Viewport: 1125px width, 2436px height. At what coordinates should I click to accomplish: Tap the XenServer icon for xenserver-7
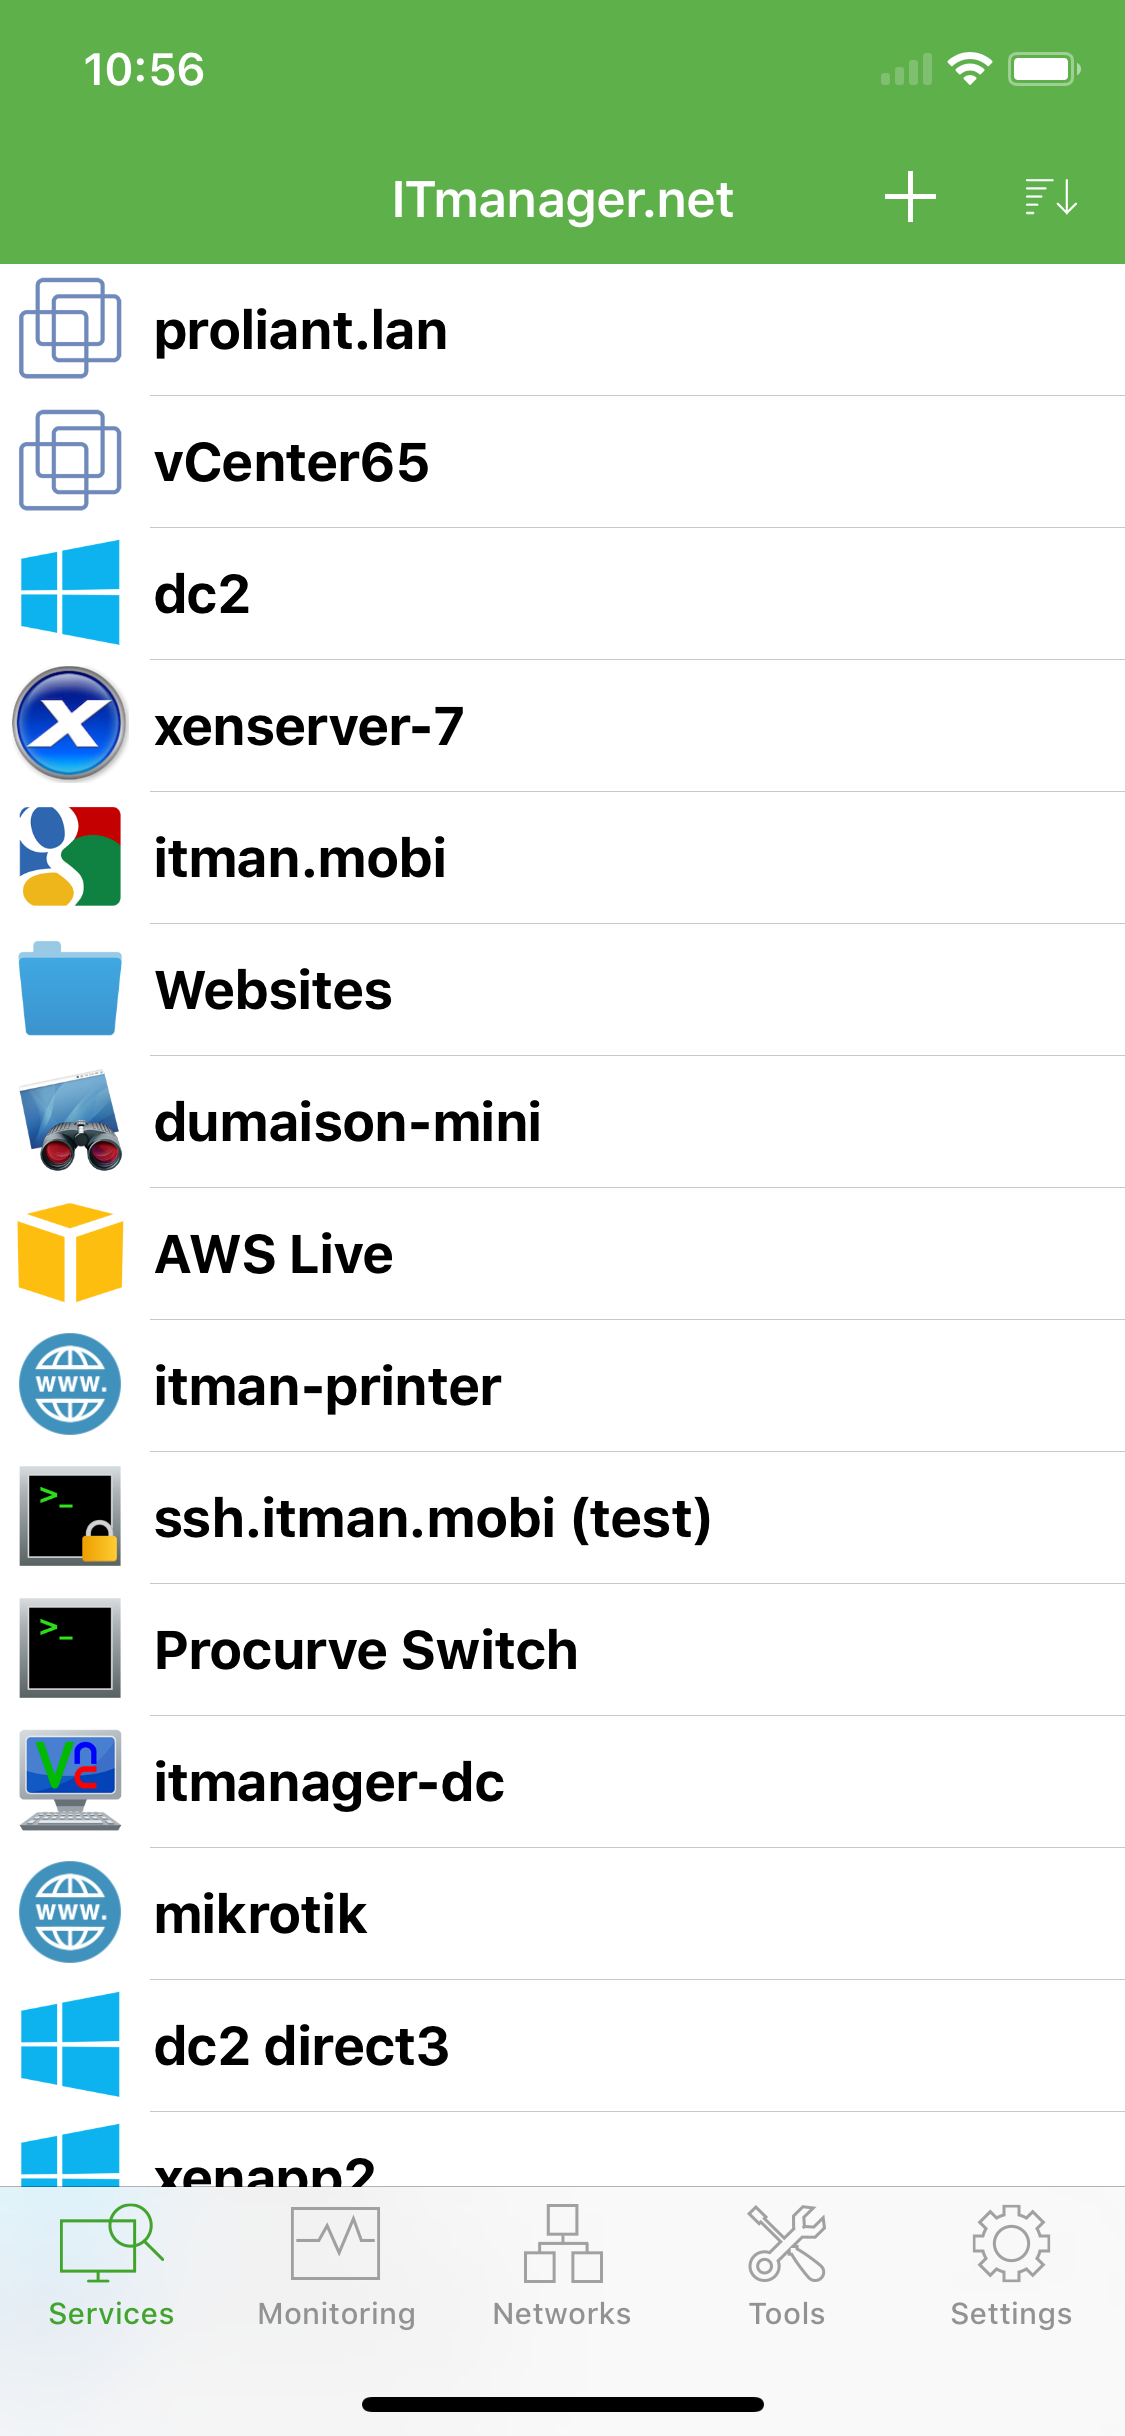tap(69, 725)
